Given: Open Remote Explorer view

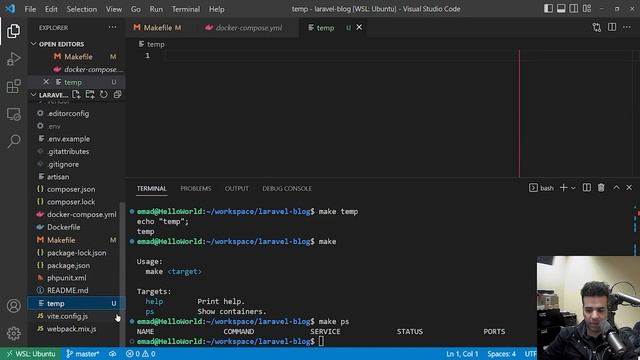Looking at the screenshot, I should pos(13,114).
